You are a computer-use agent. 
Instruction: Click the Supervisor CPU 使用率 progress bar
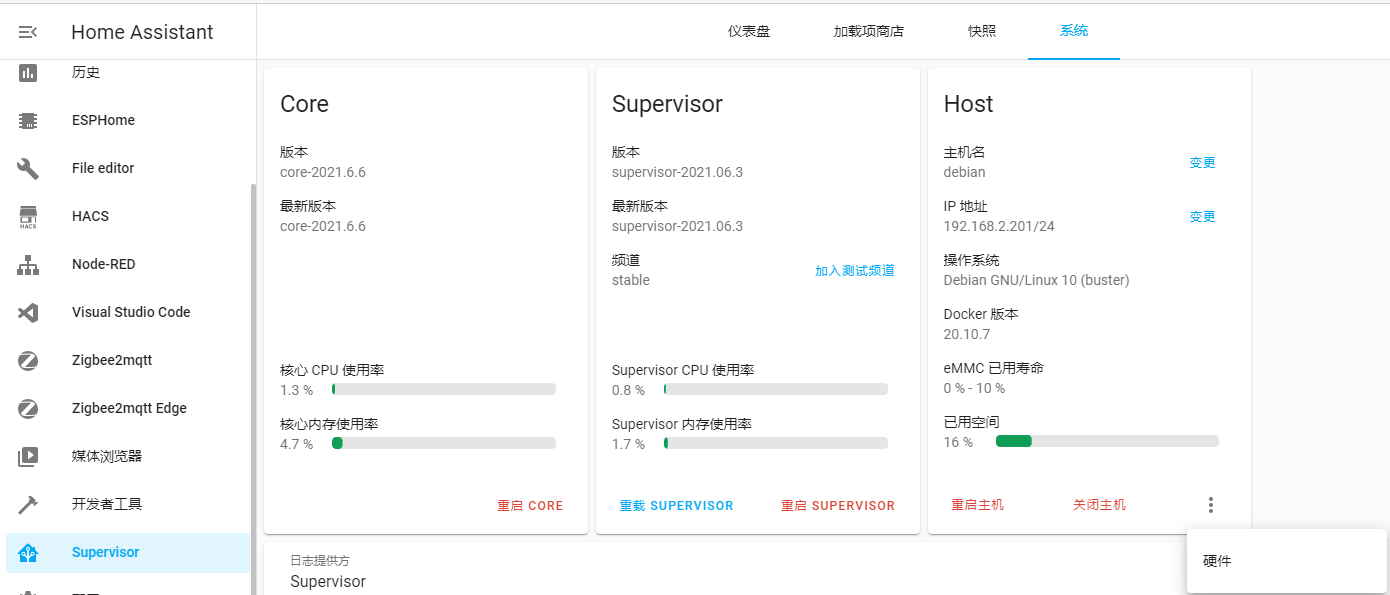pyautogui.click(x=776, y=389)
